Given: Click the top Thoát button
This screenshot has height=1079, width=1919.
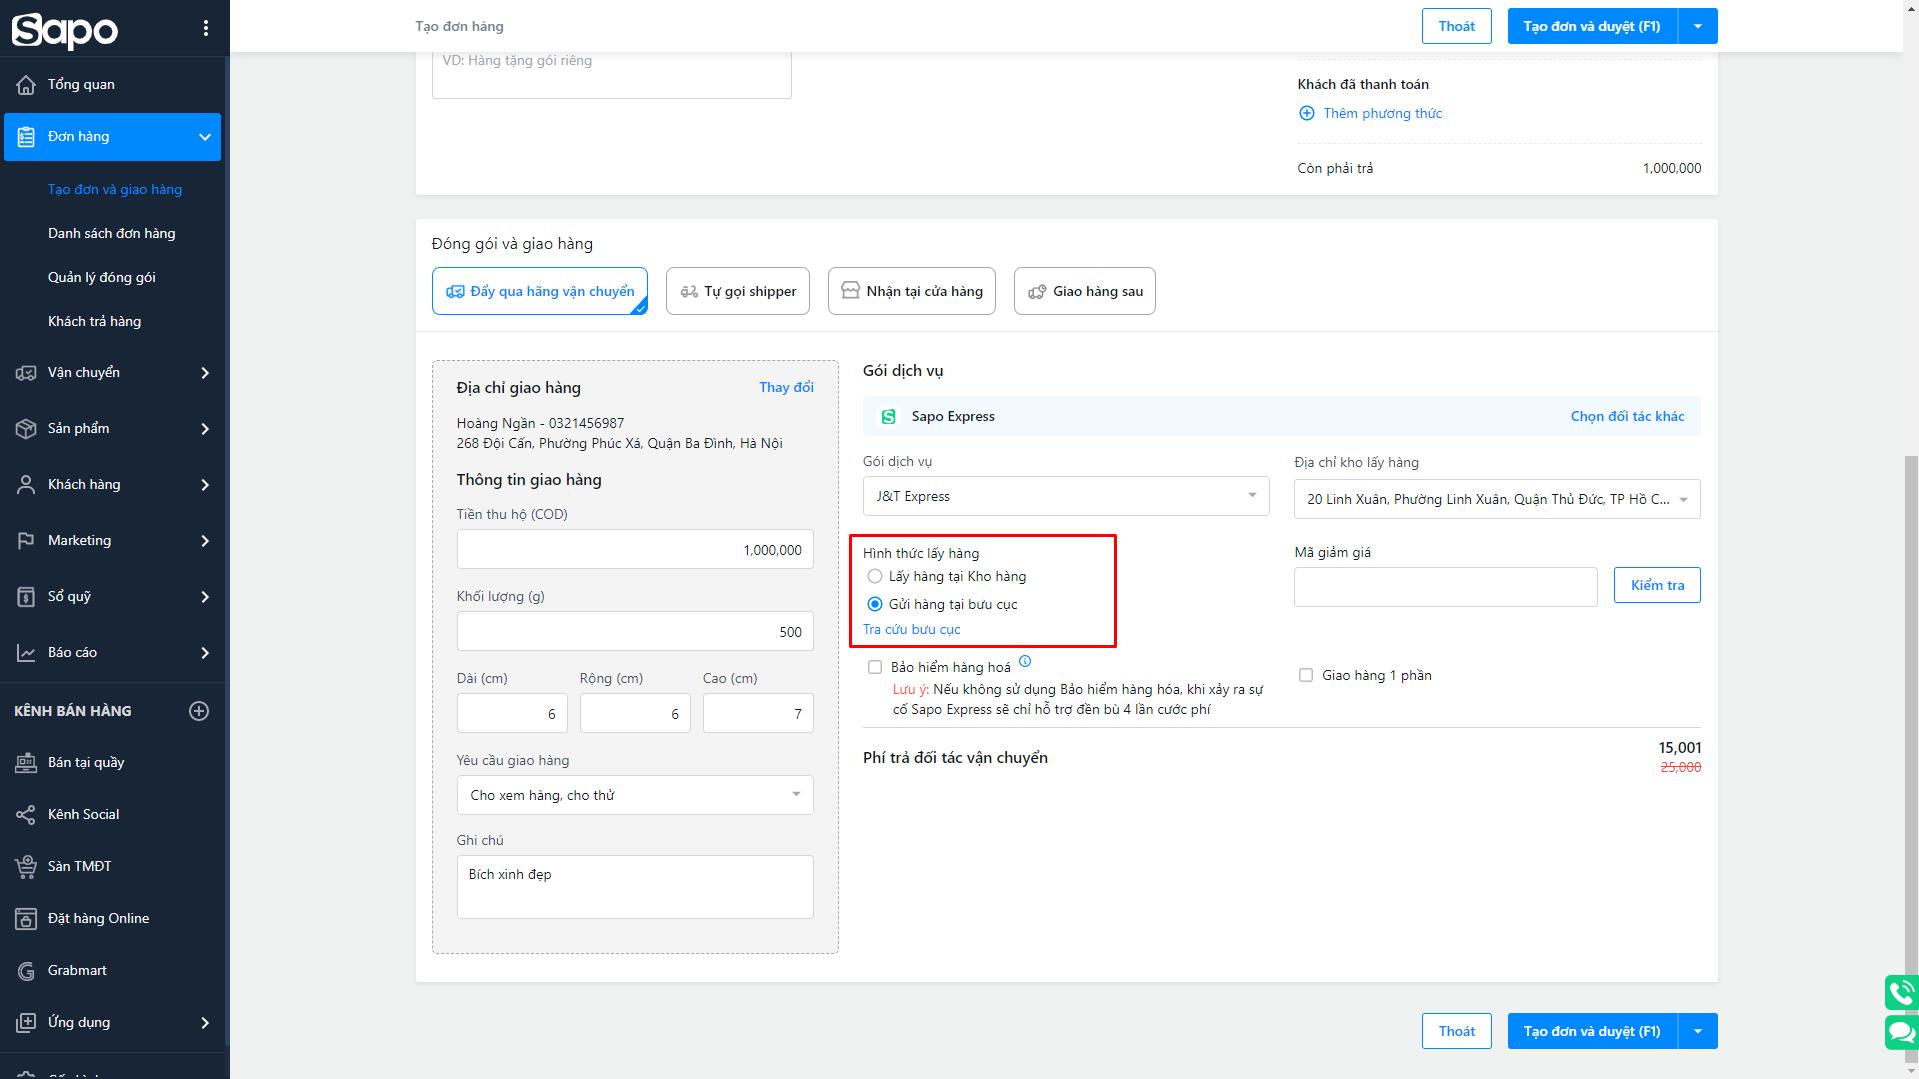Looking at the screenshot, I should click(1456, 26).
